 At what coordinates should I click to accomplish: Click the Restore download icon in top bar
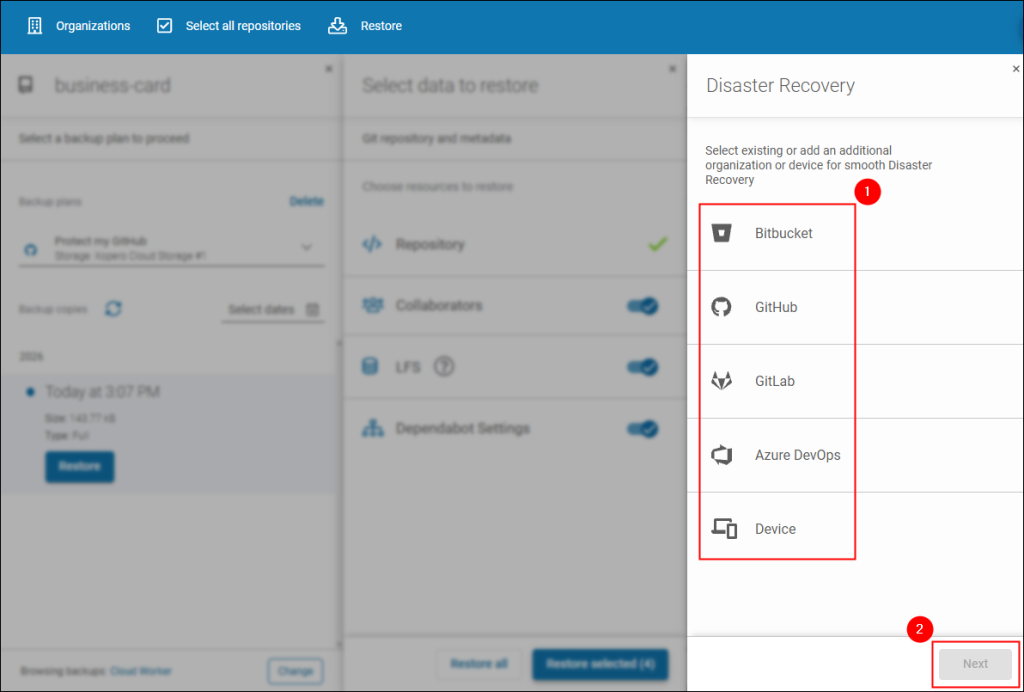coord(338,26)
